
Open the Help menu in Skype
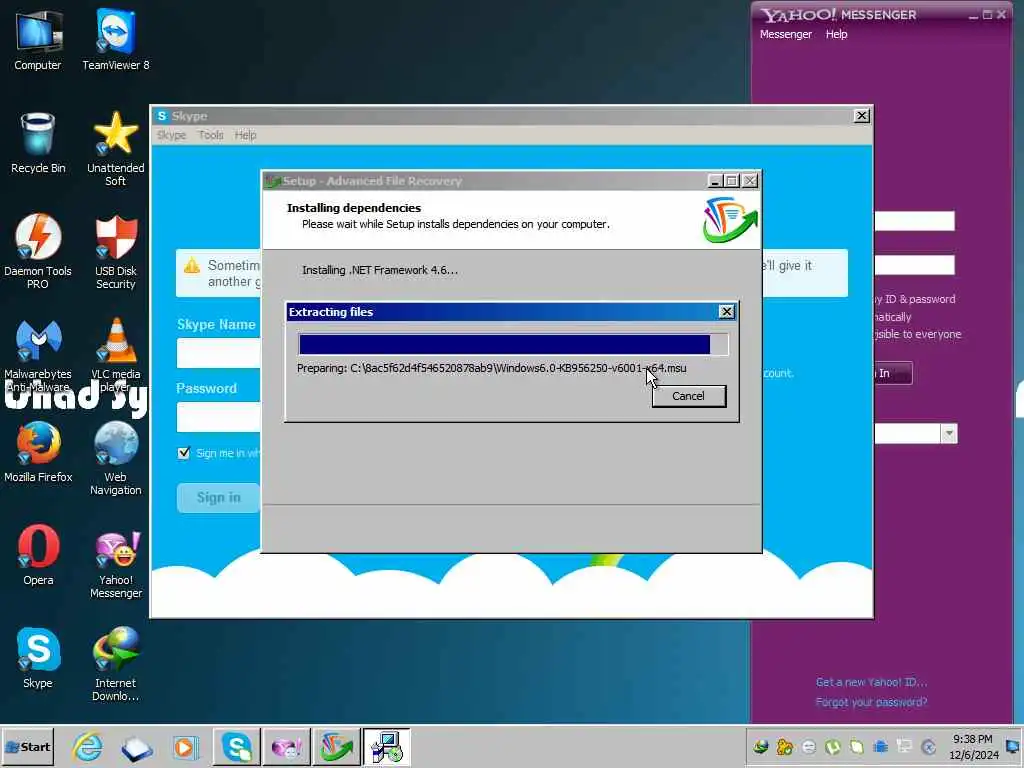(246, 135)
